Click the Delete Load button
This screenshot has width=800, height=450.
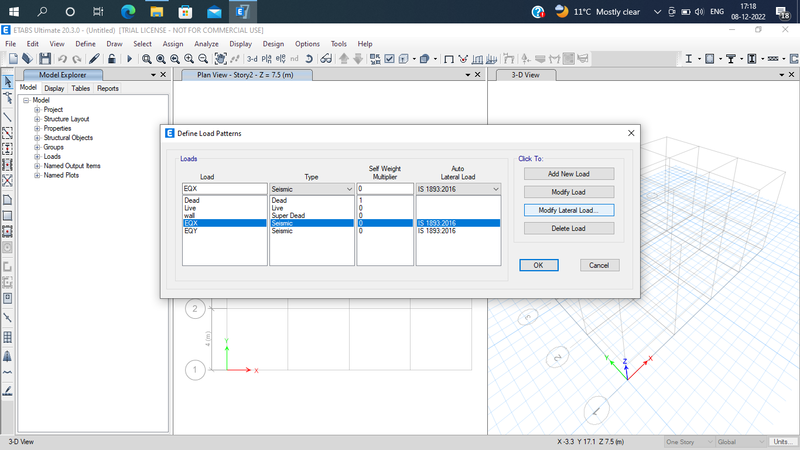tap(569, 229)
